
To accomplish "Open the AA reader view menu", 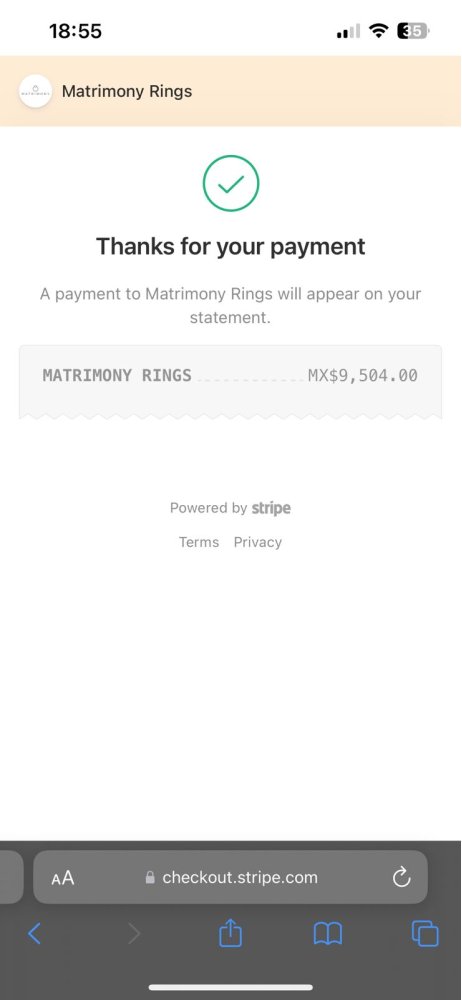I will click(x=63, y=878).
